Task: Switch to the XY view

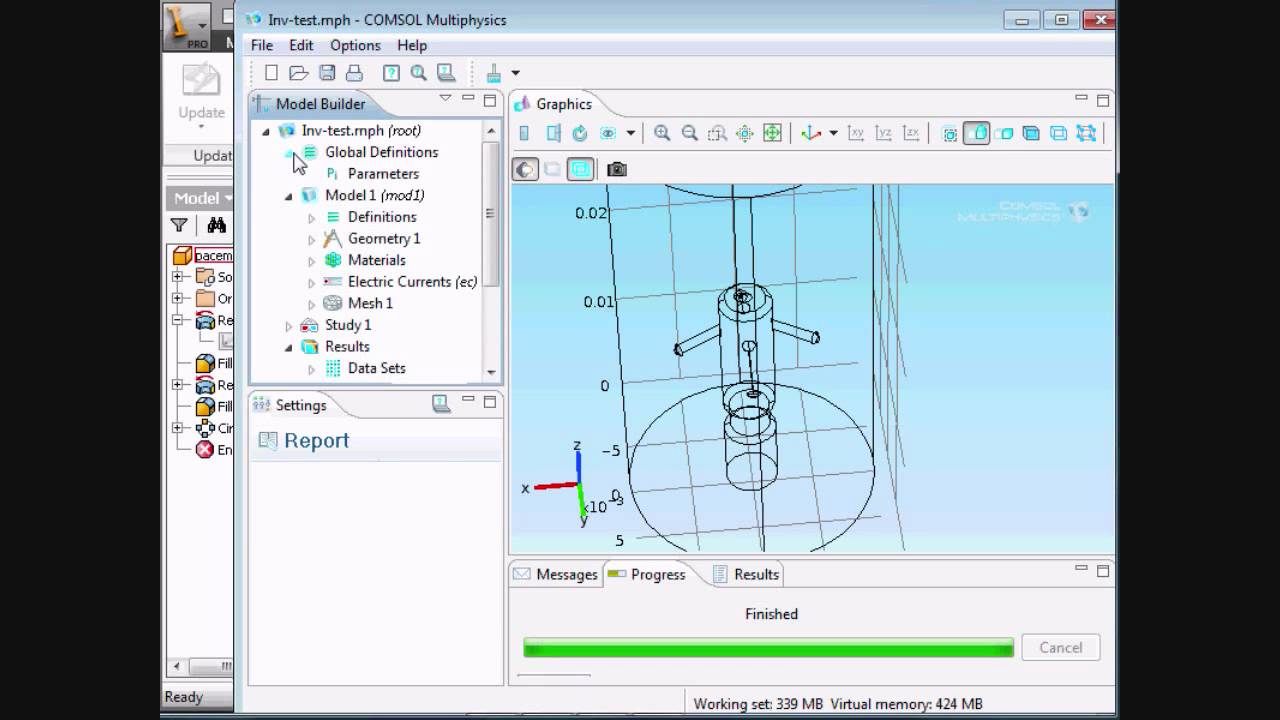Action: click(856, 133)
